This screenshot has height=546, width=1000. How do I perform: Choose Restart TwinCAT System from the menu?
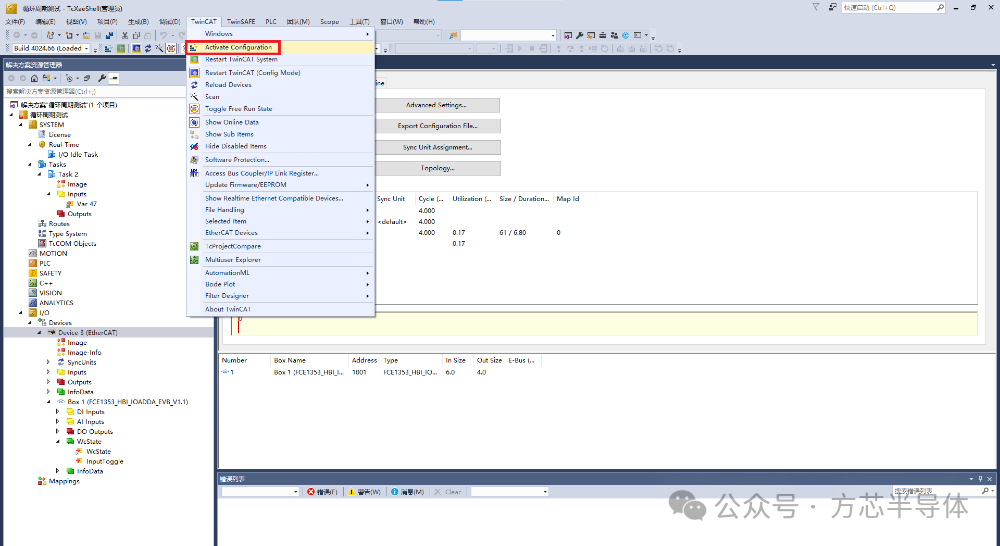coord(280,59)
